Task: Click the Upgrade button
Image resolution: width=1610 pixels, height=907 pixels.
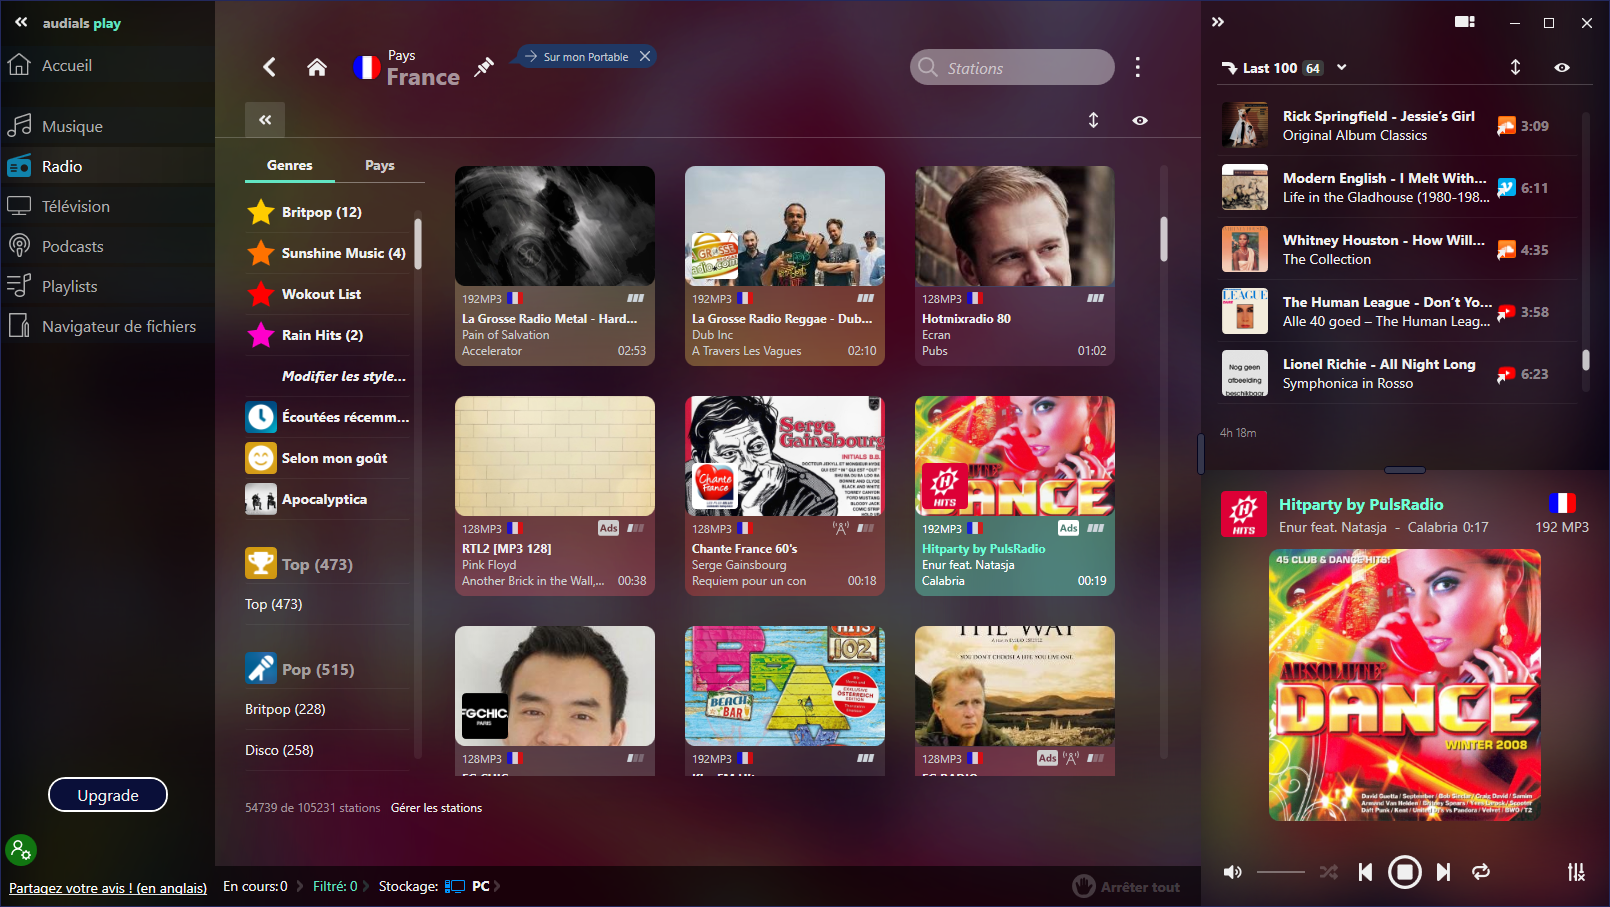Action: click(x=108, y=795)
